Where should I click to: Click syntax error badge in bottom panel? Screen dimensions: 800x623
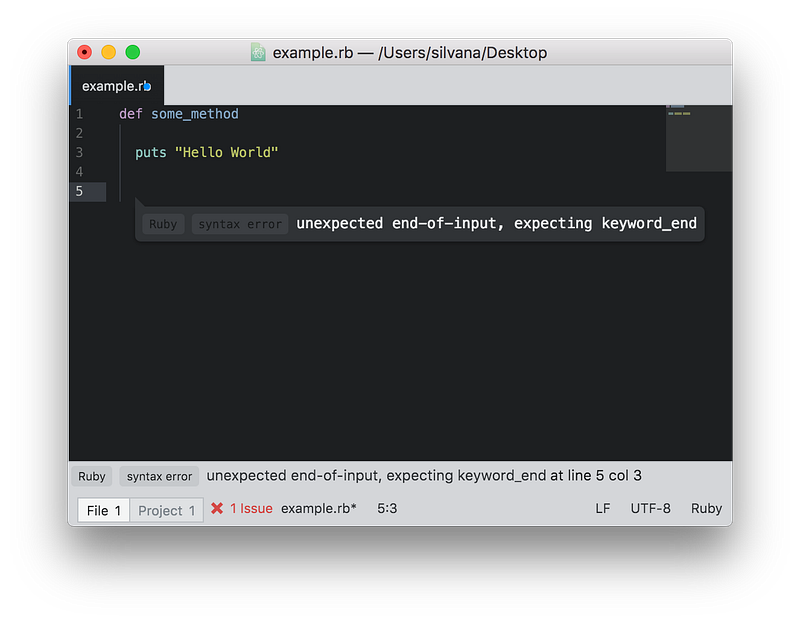(159, 476)
